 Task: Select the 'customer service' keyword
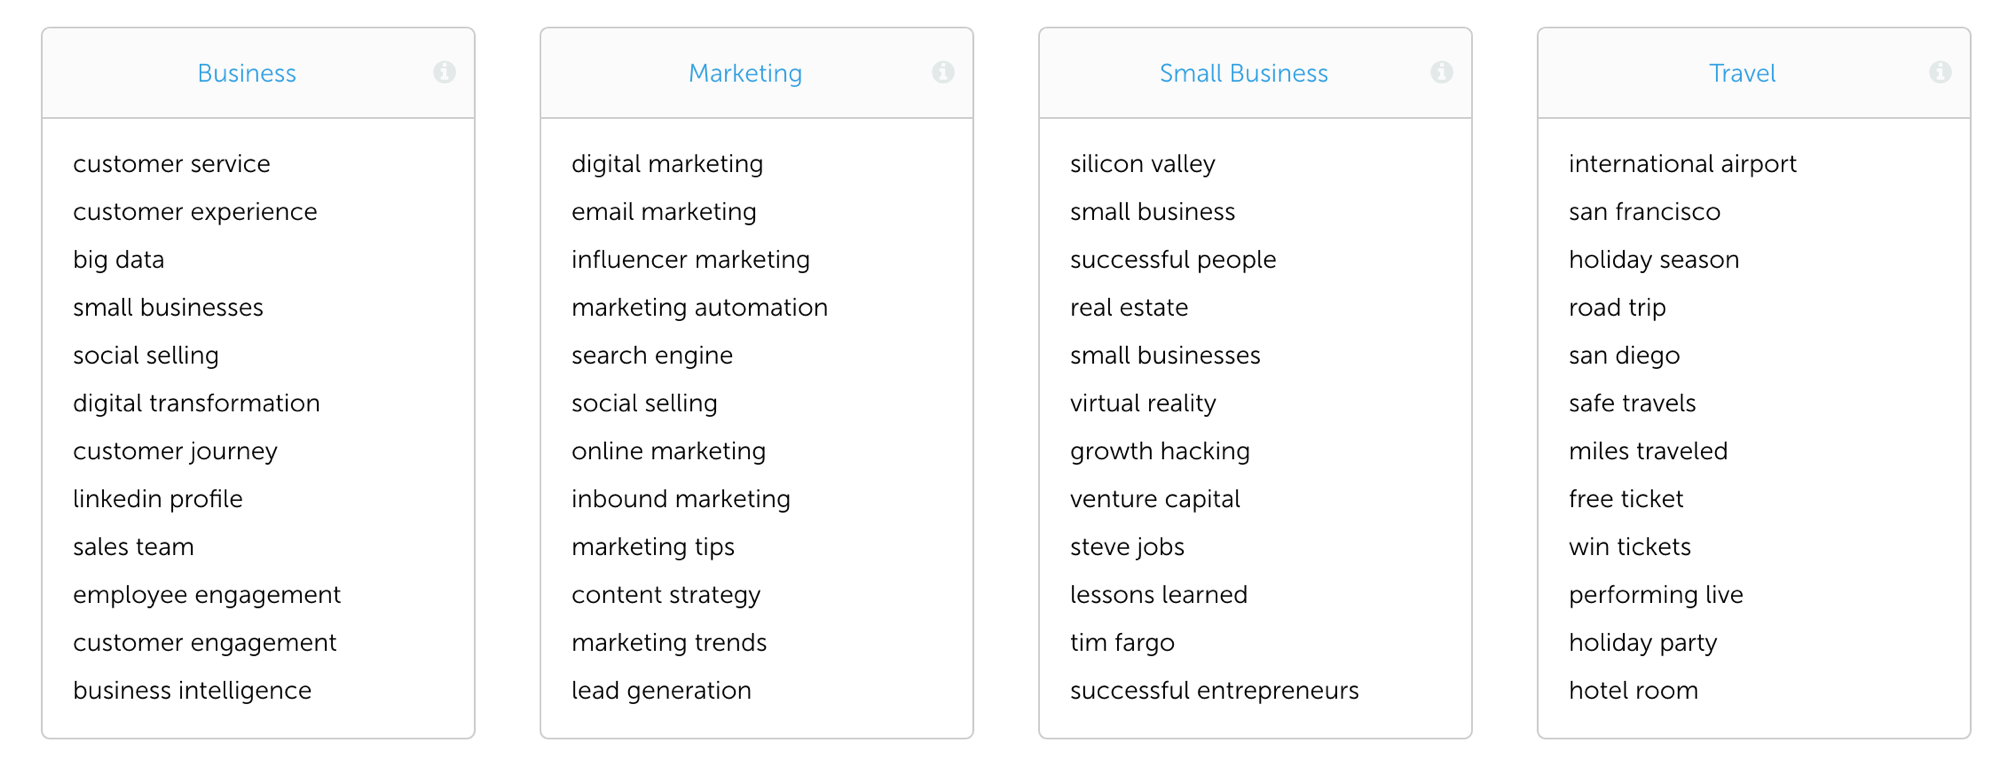pyautogui.click(x=171, y=164)
